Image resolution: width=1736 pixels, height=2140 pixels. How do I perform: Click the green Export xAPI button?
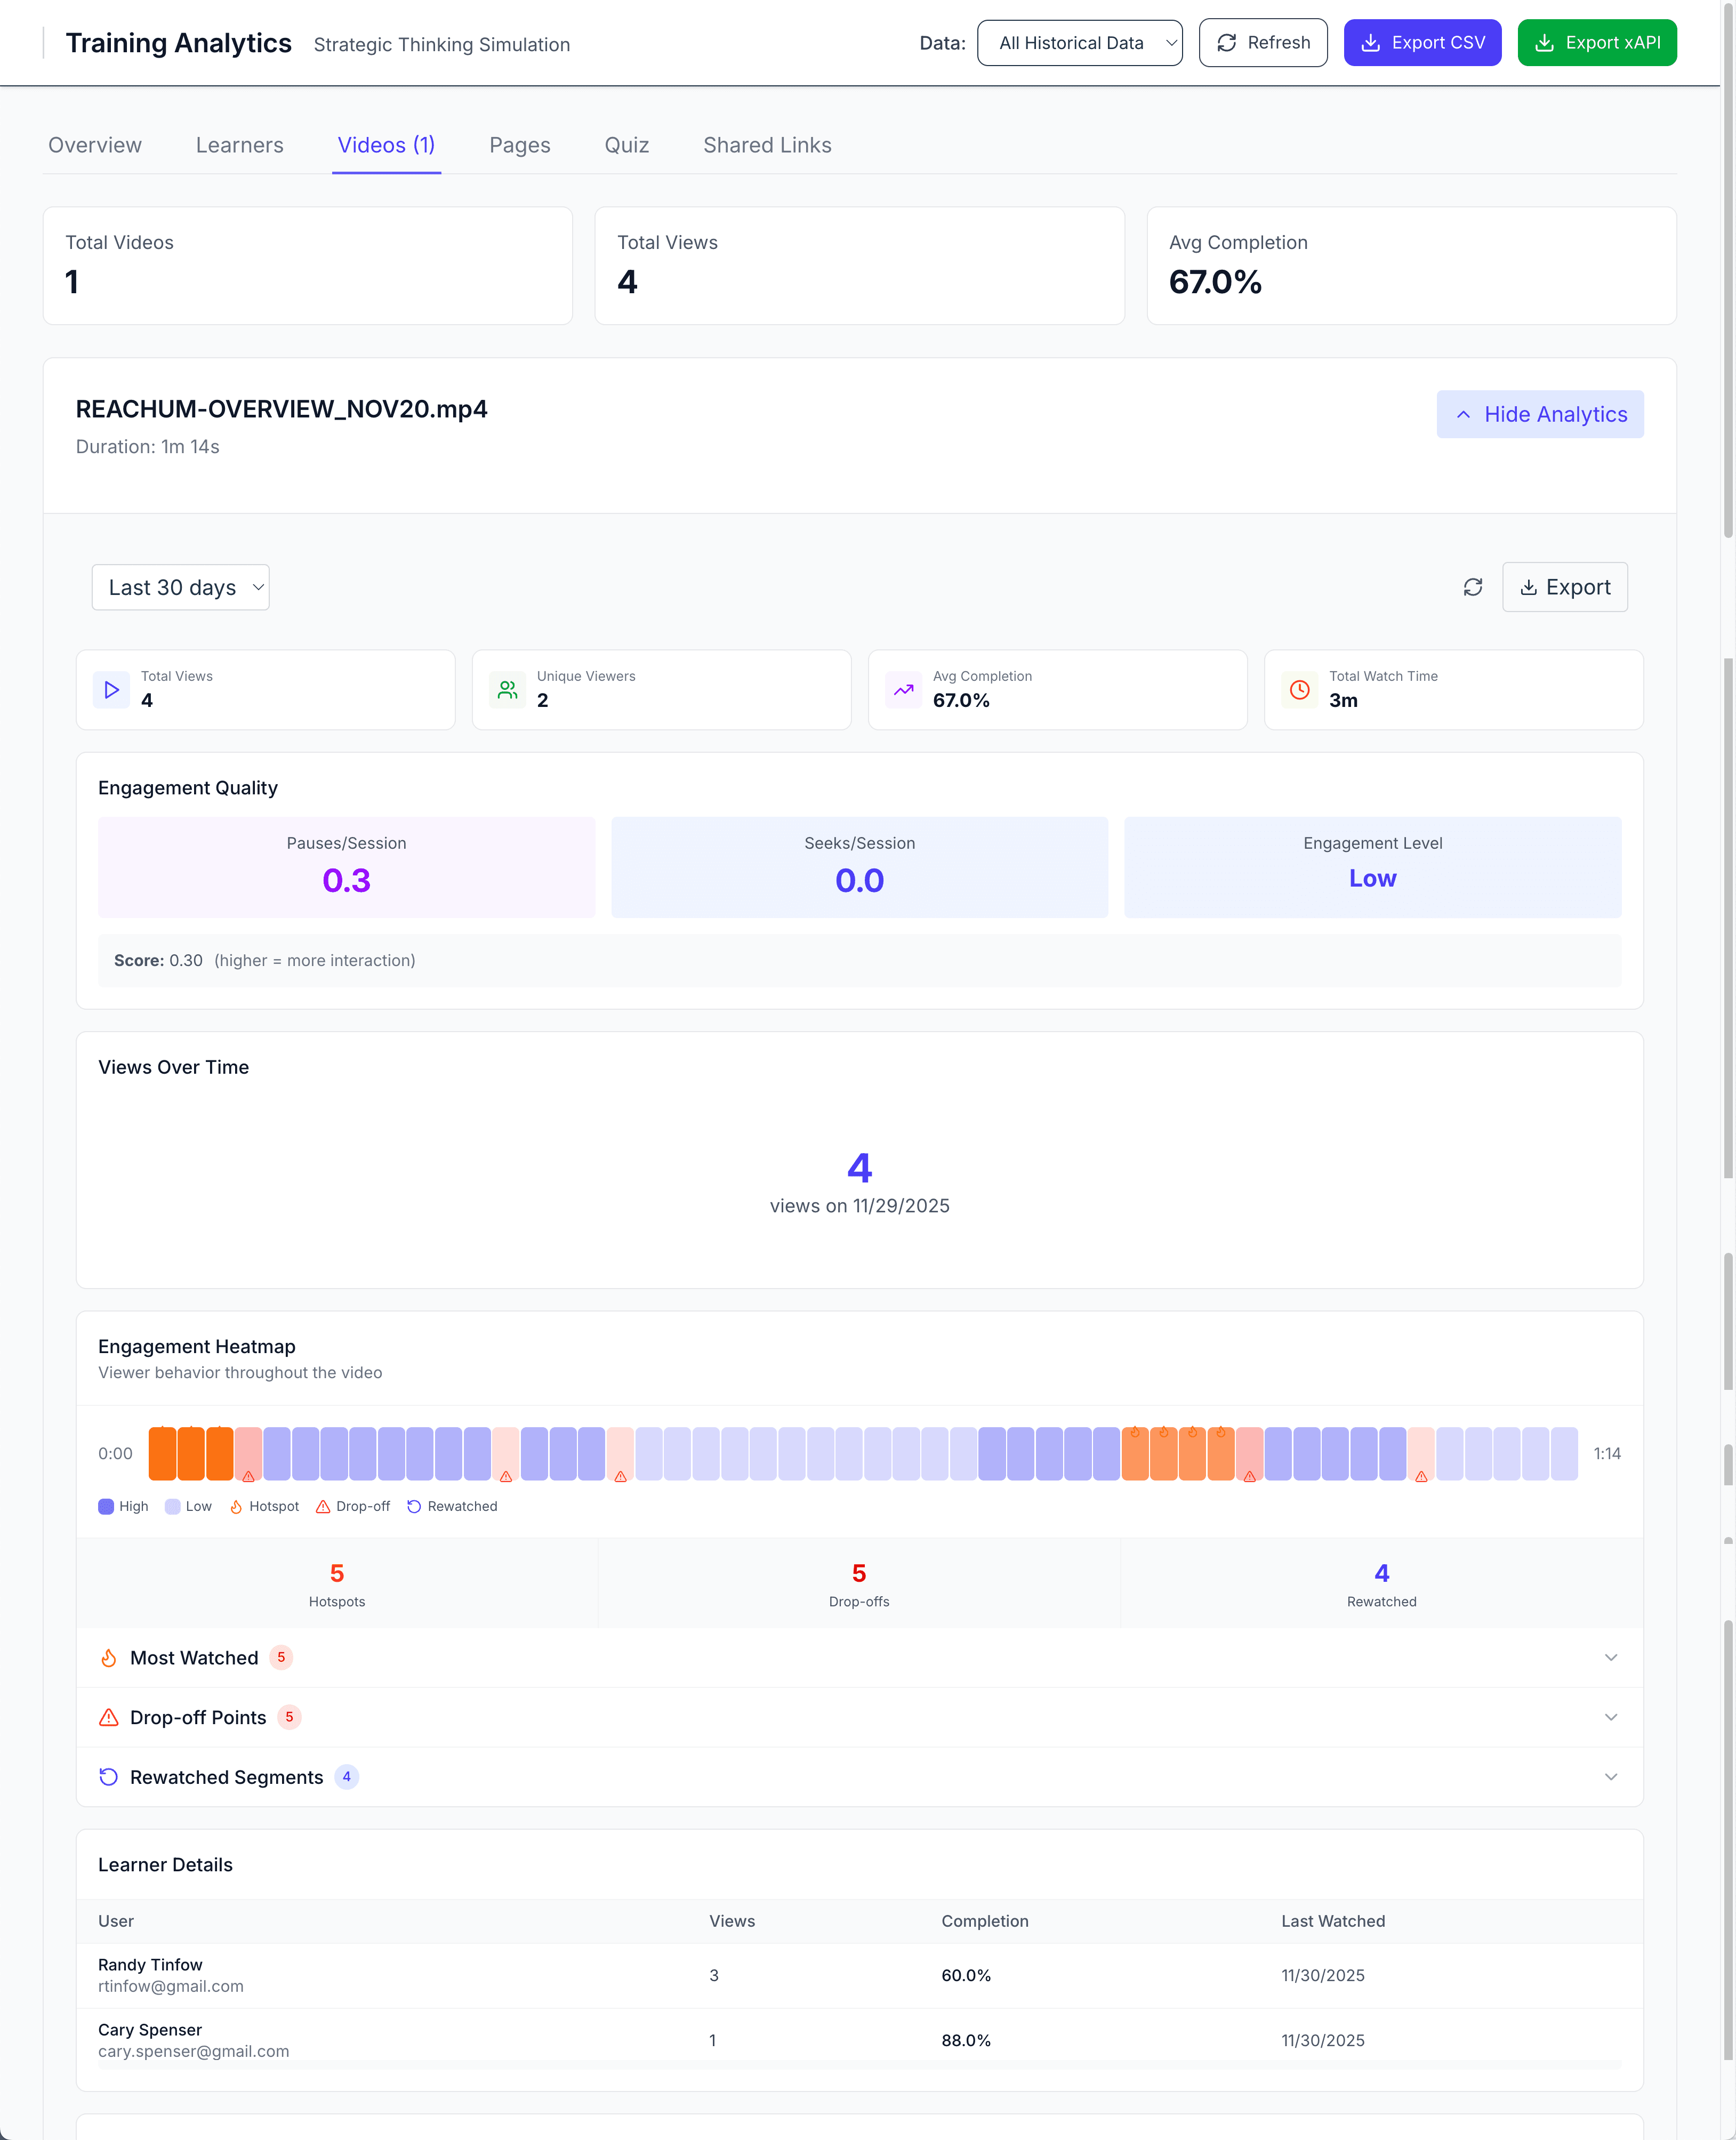pos(1596,43)
